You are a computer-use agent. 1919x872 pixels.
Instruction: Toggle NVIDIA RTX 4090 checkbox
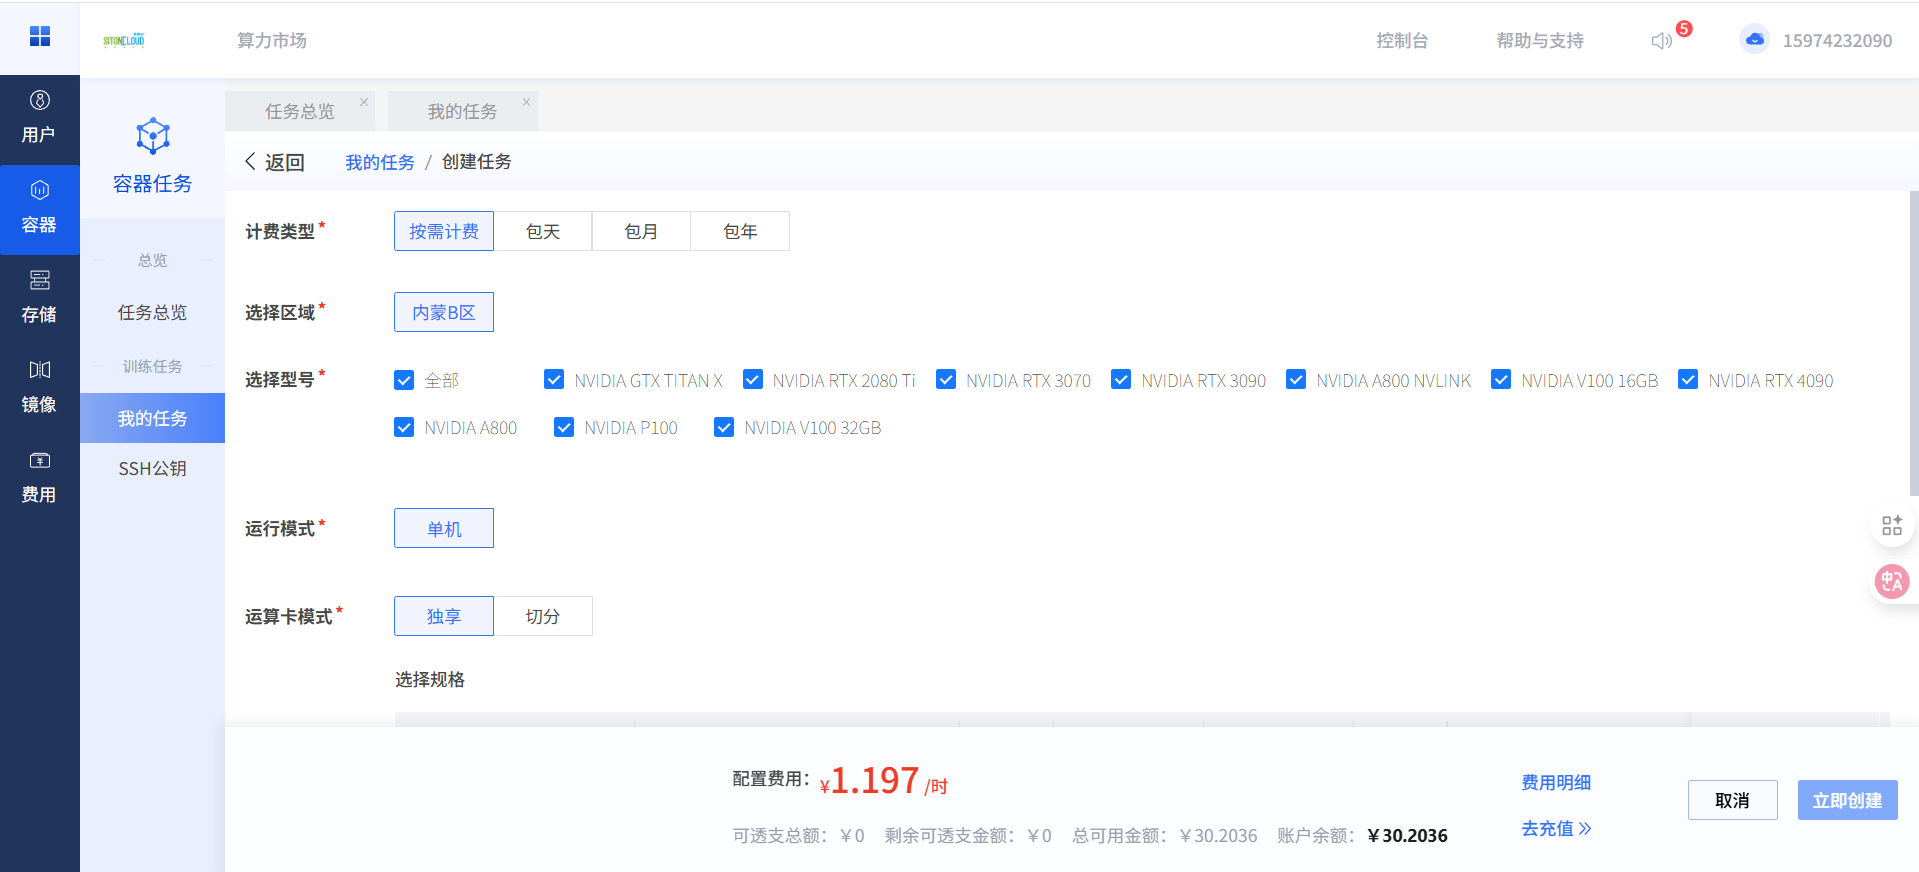click(1688, 380)
